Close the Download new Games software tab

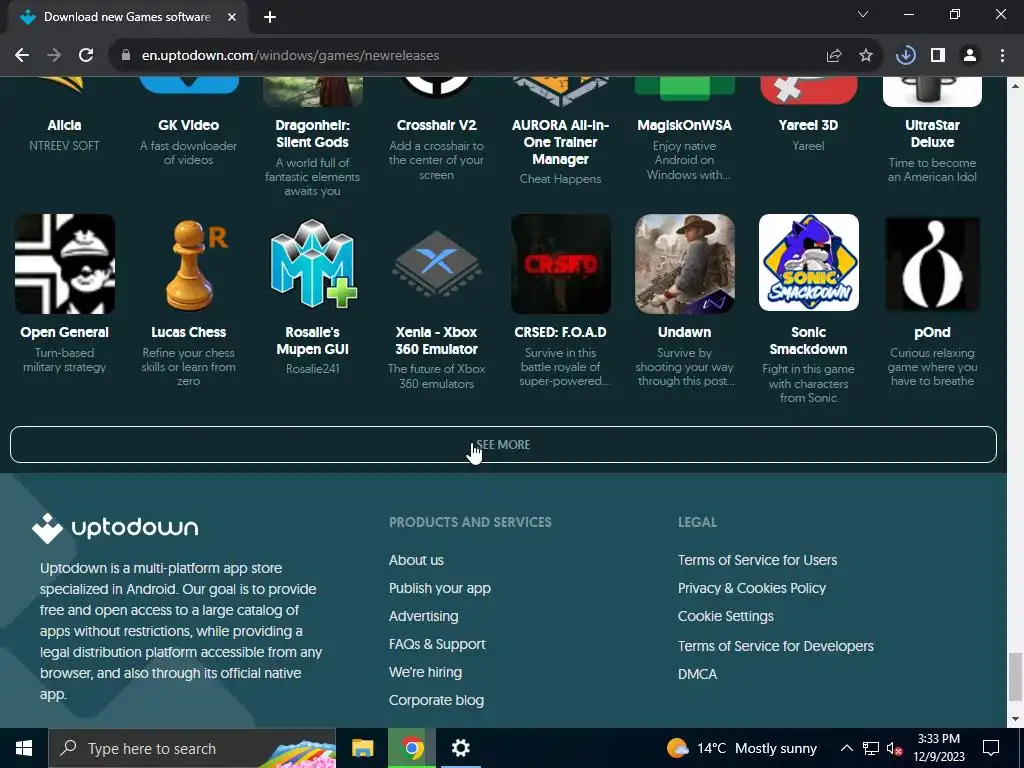point(232,17)
